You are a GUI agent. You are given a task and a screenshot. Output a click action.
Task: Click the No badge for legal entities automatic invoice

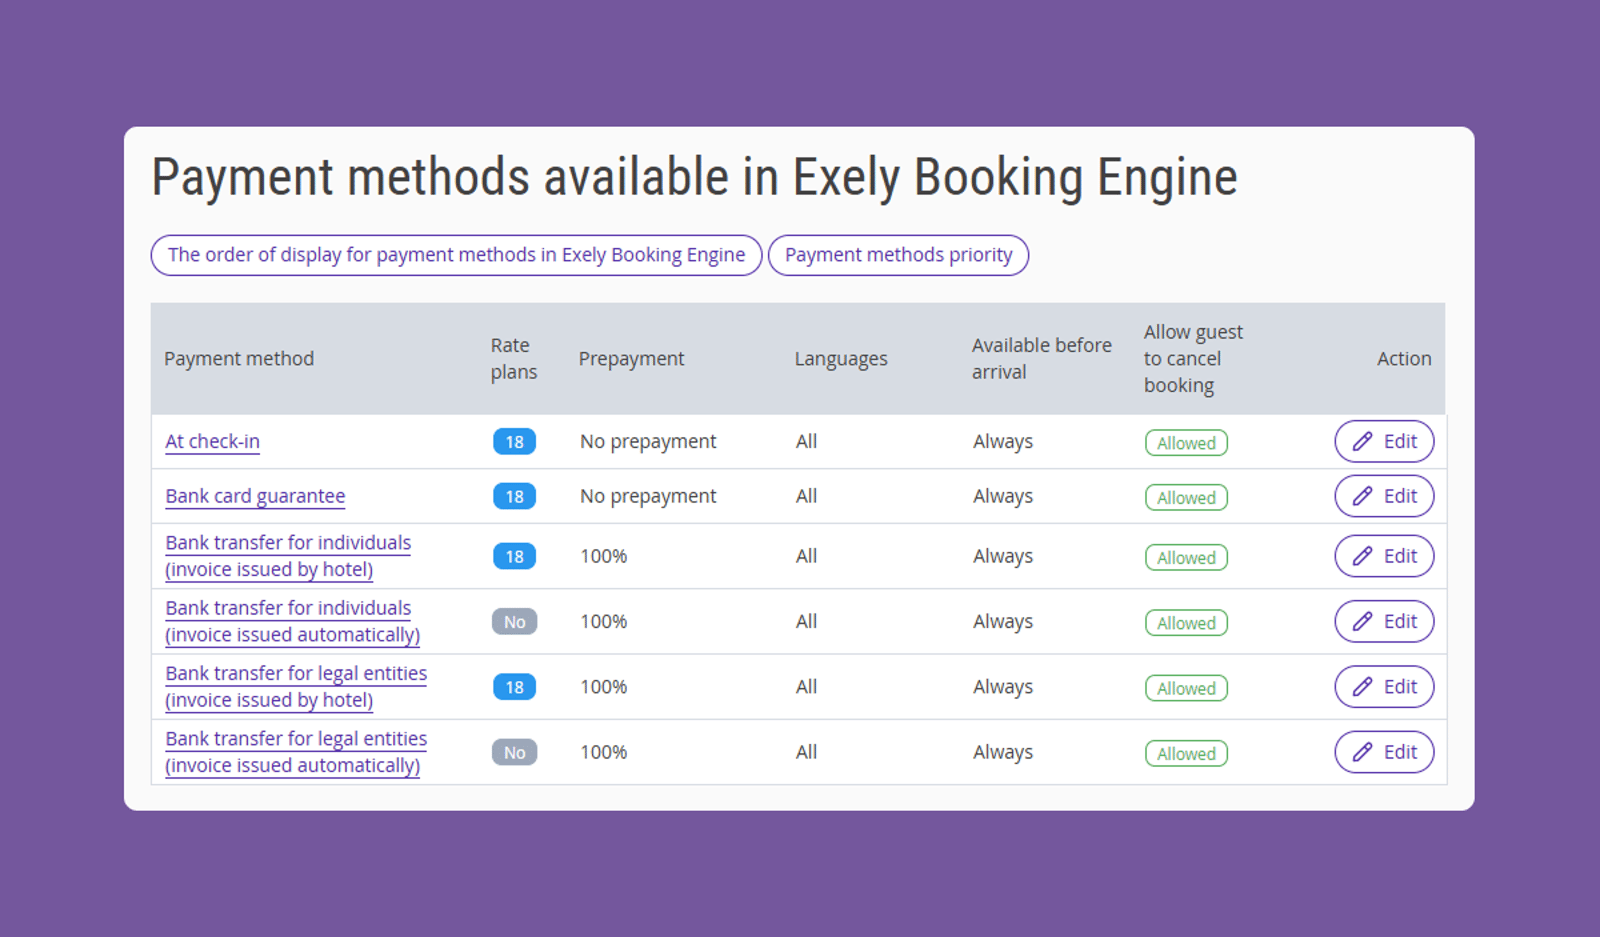pos(514,753)
